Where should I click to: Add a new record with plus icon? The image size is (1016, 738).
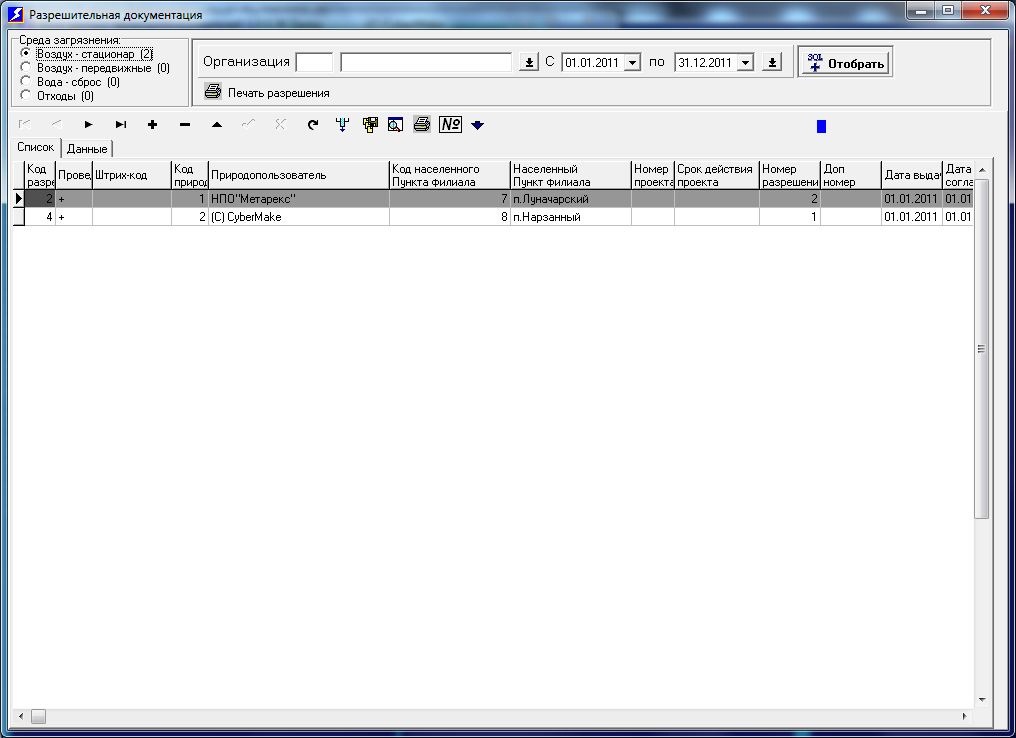152,124
